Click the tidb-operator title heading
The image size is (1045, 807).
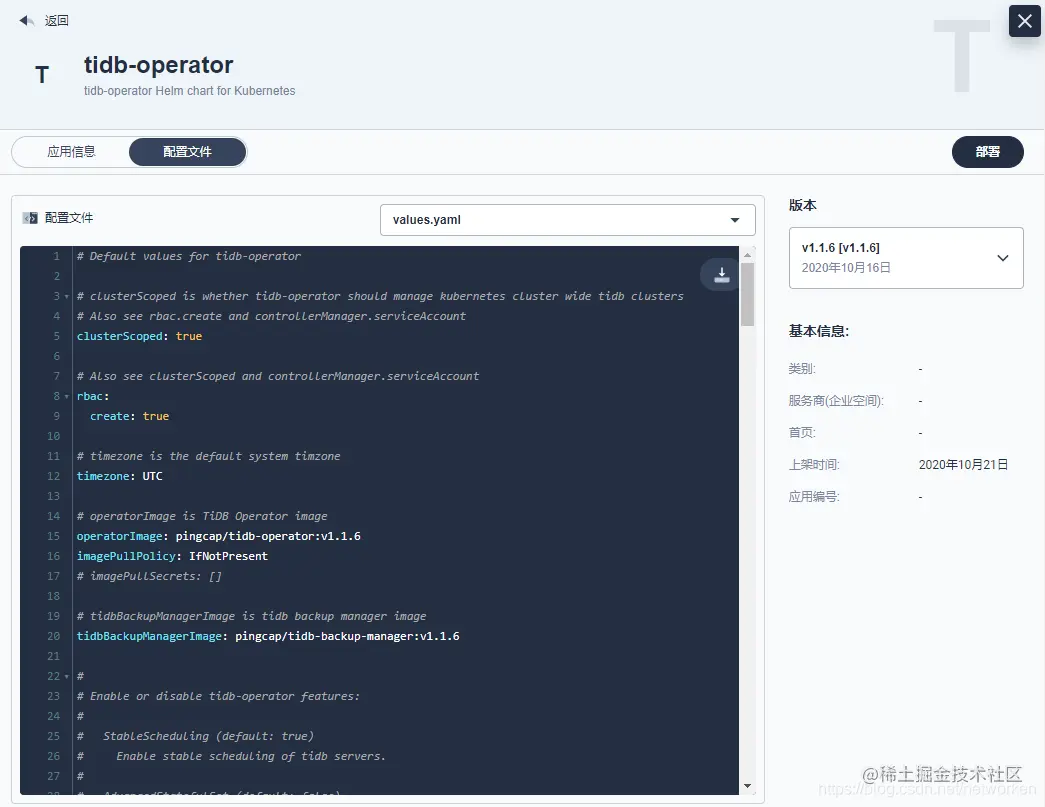click(x=159, y=65)
